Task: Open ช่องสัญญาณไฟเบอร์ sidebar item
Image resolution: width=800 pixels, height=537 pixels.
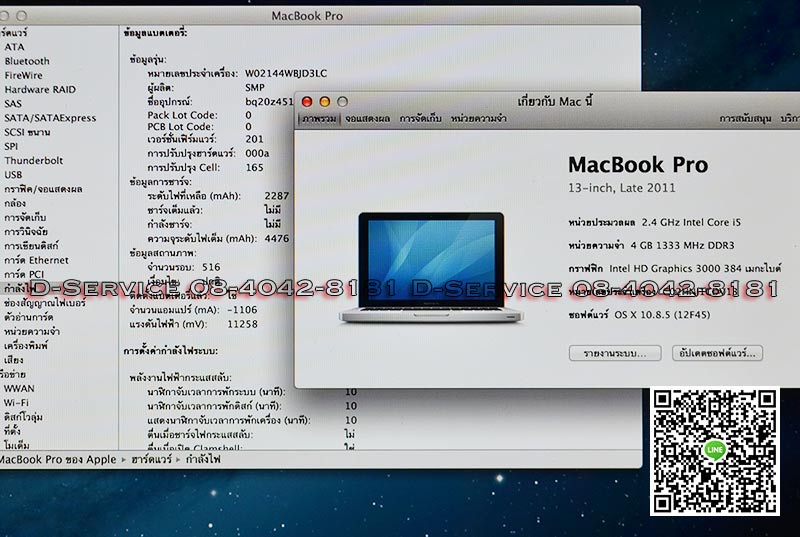Action: point(45,303)
